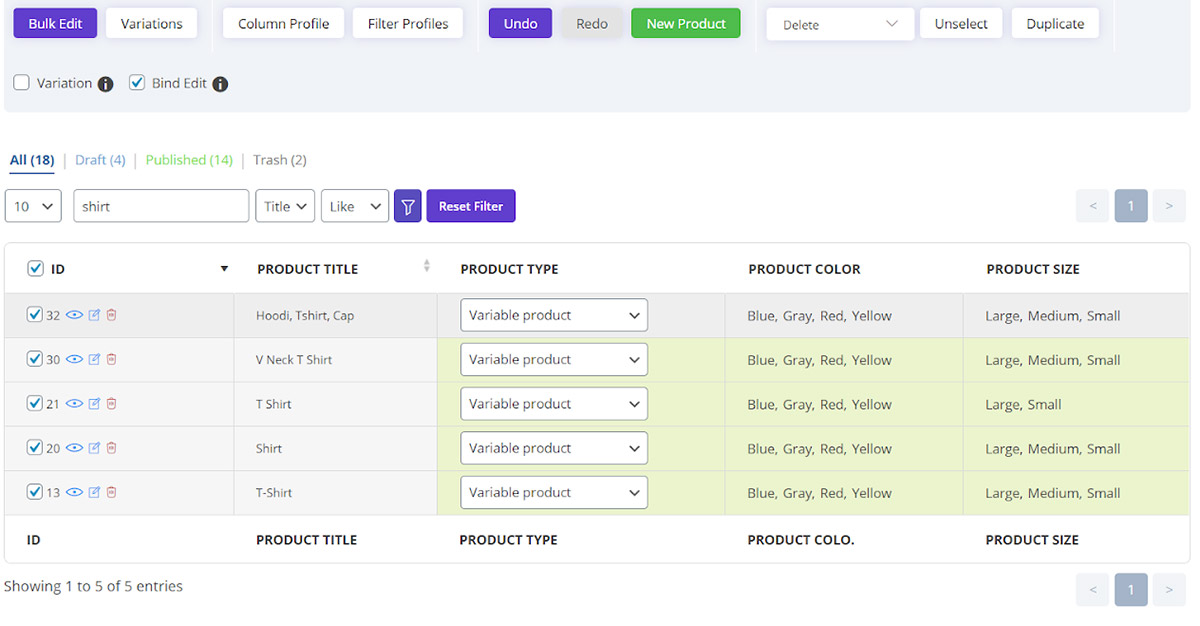
Task: Disable the Bind Edit checkbox
Action: (x=137, y=83)
